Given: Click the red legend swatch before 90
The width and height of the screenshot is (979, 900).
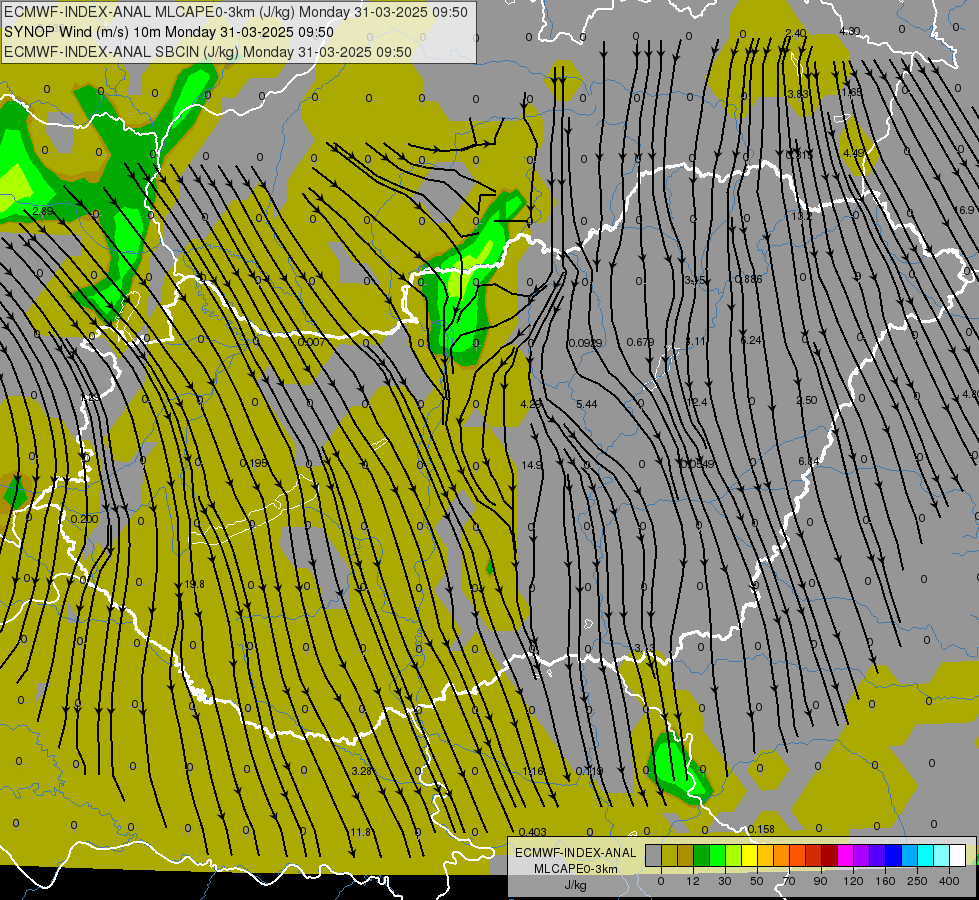Looking at the screenshot, I should click(x=814, y=855).
